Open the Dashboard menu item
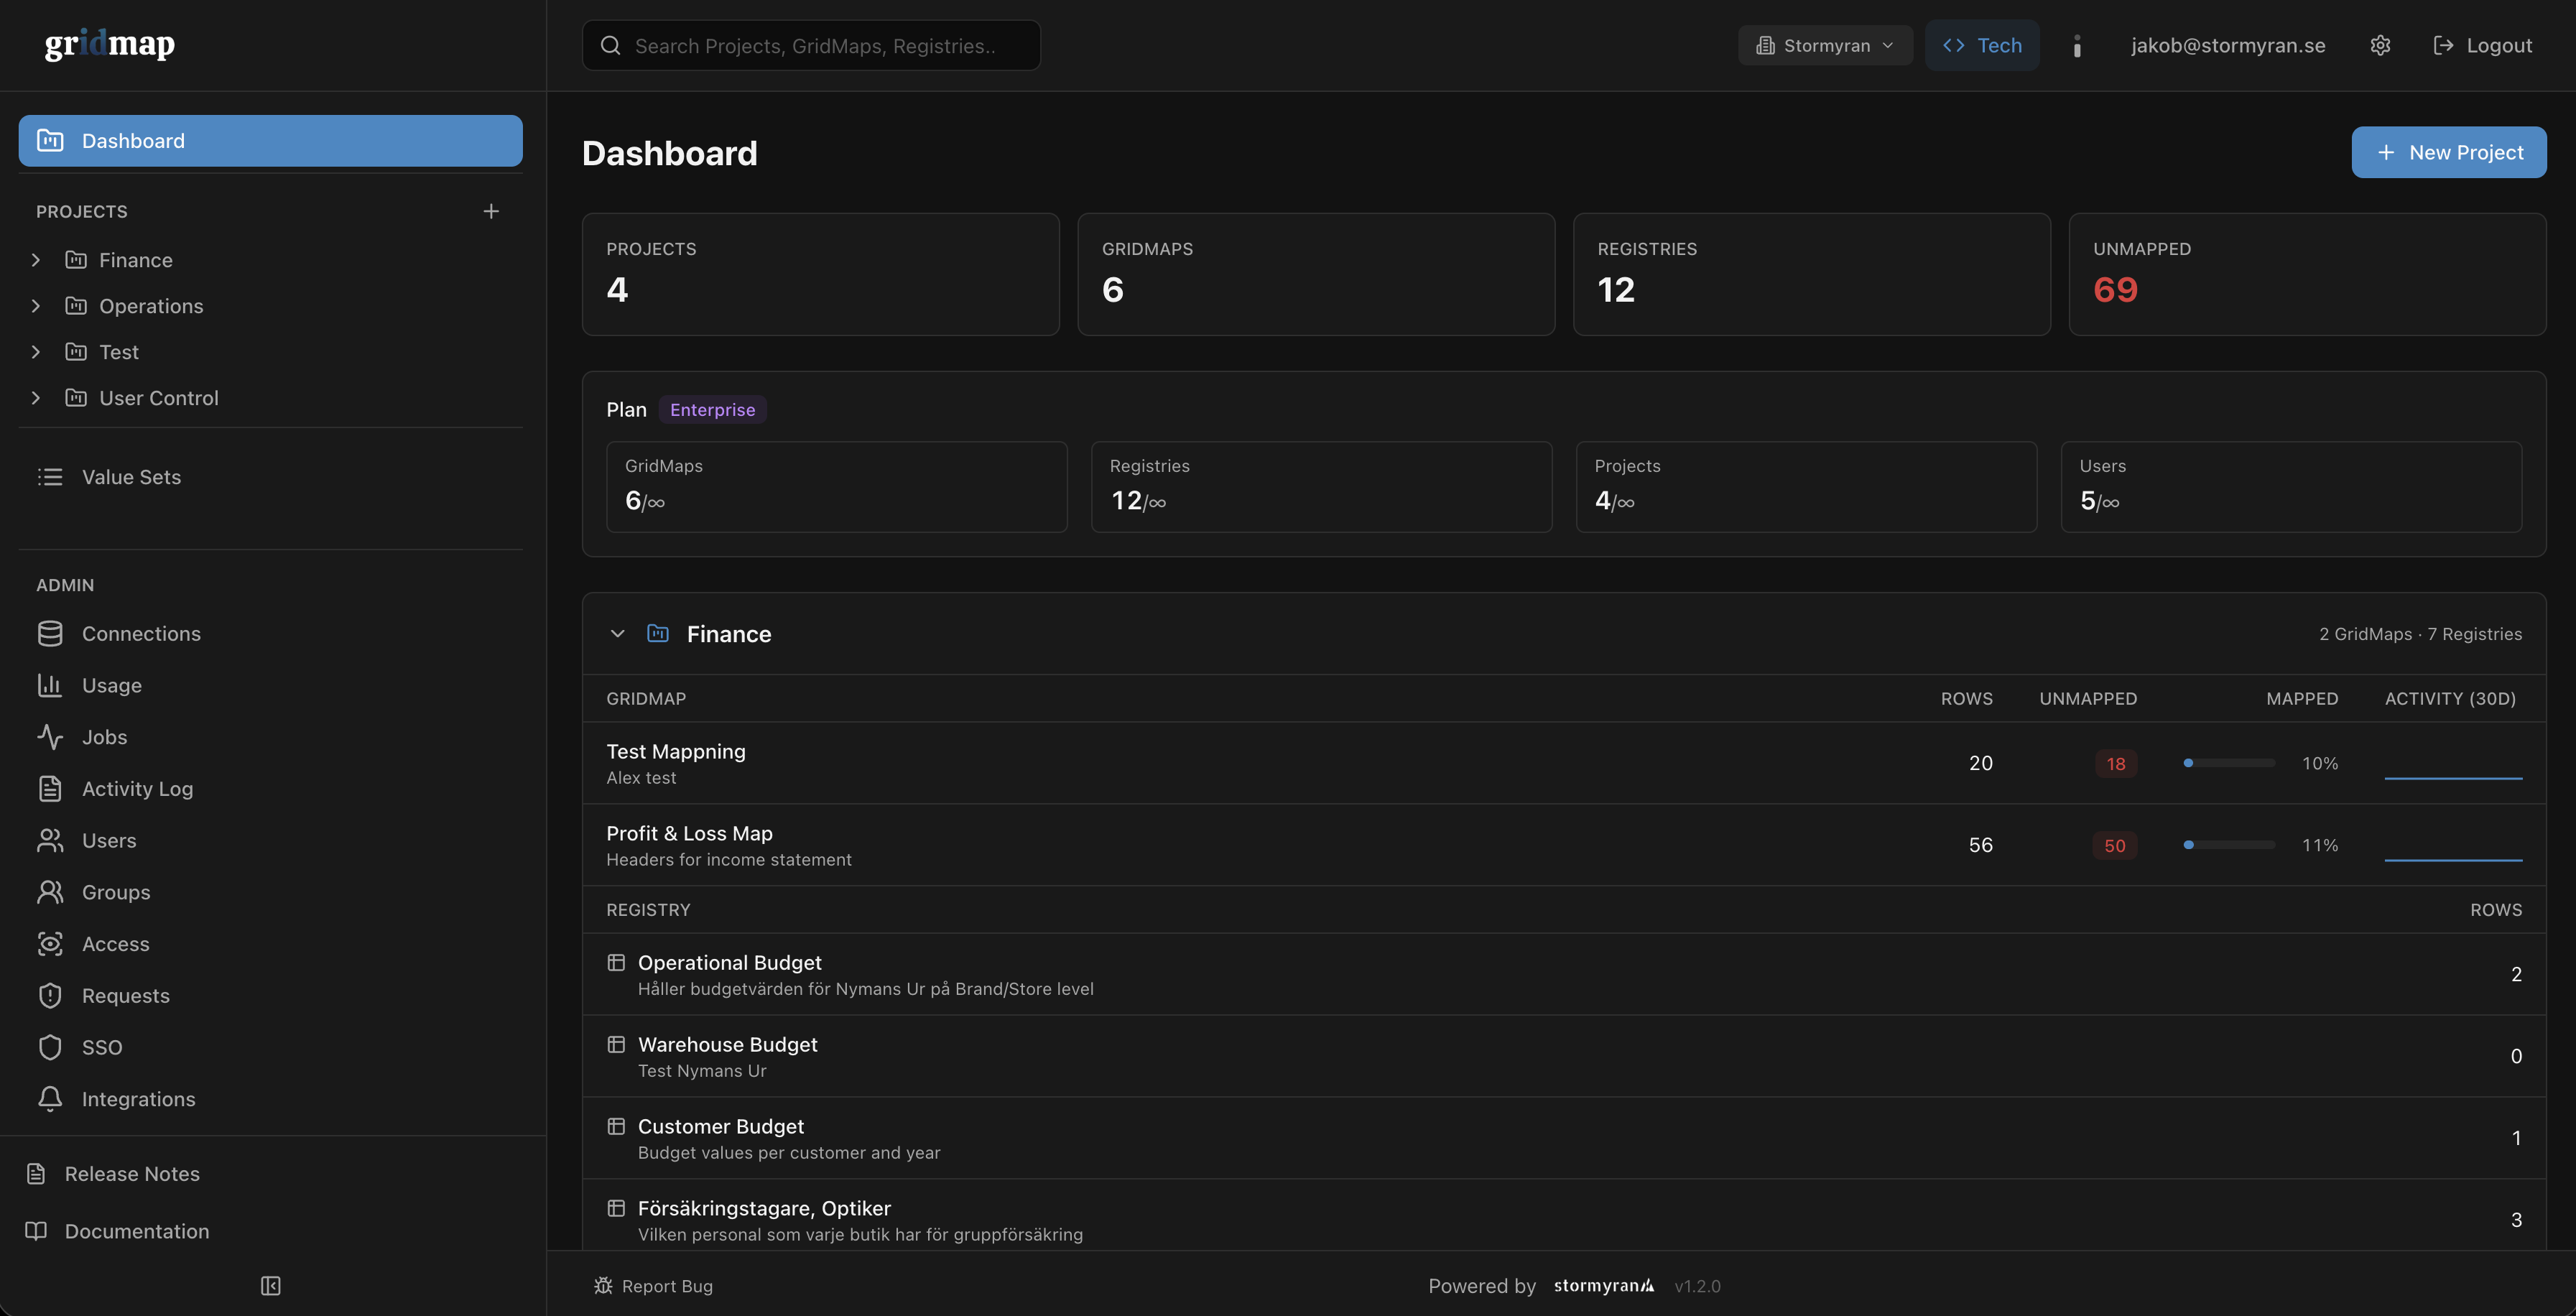This screenshot has height=1316, width=2576. coord(270,141)
